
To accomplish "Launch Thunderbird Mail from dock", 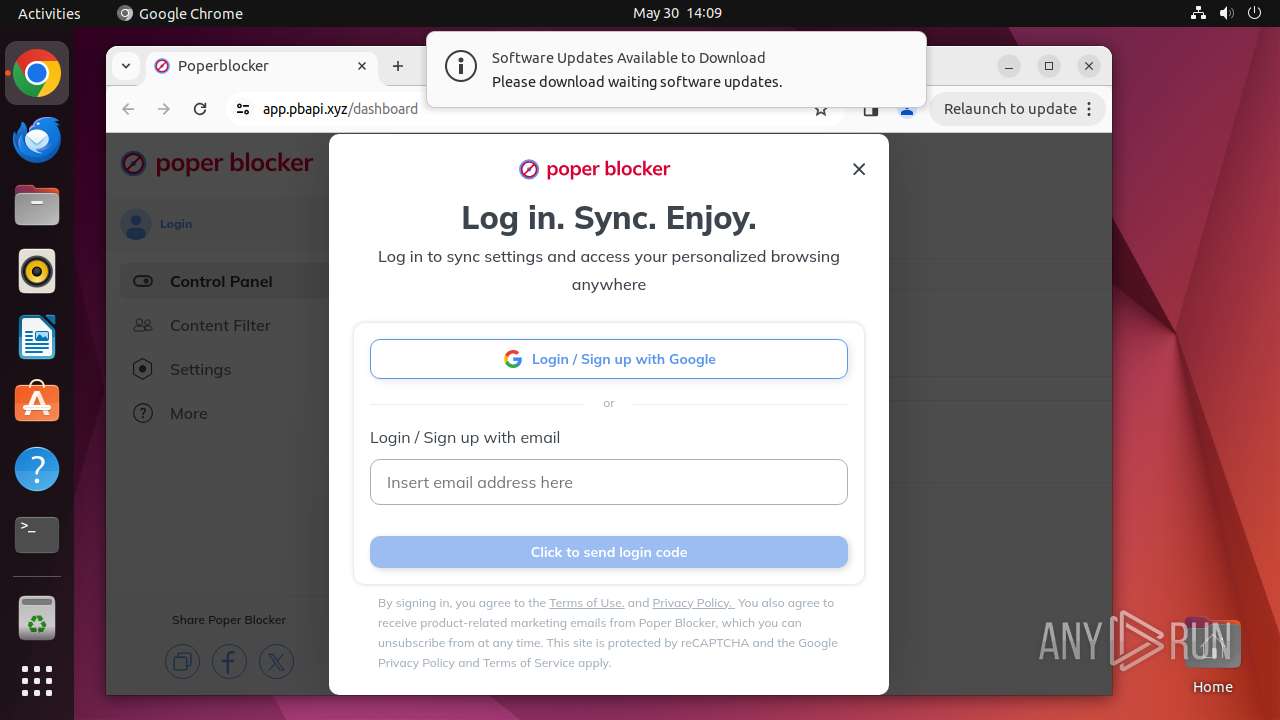I will pos(37,139).
